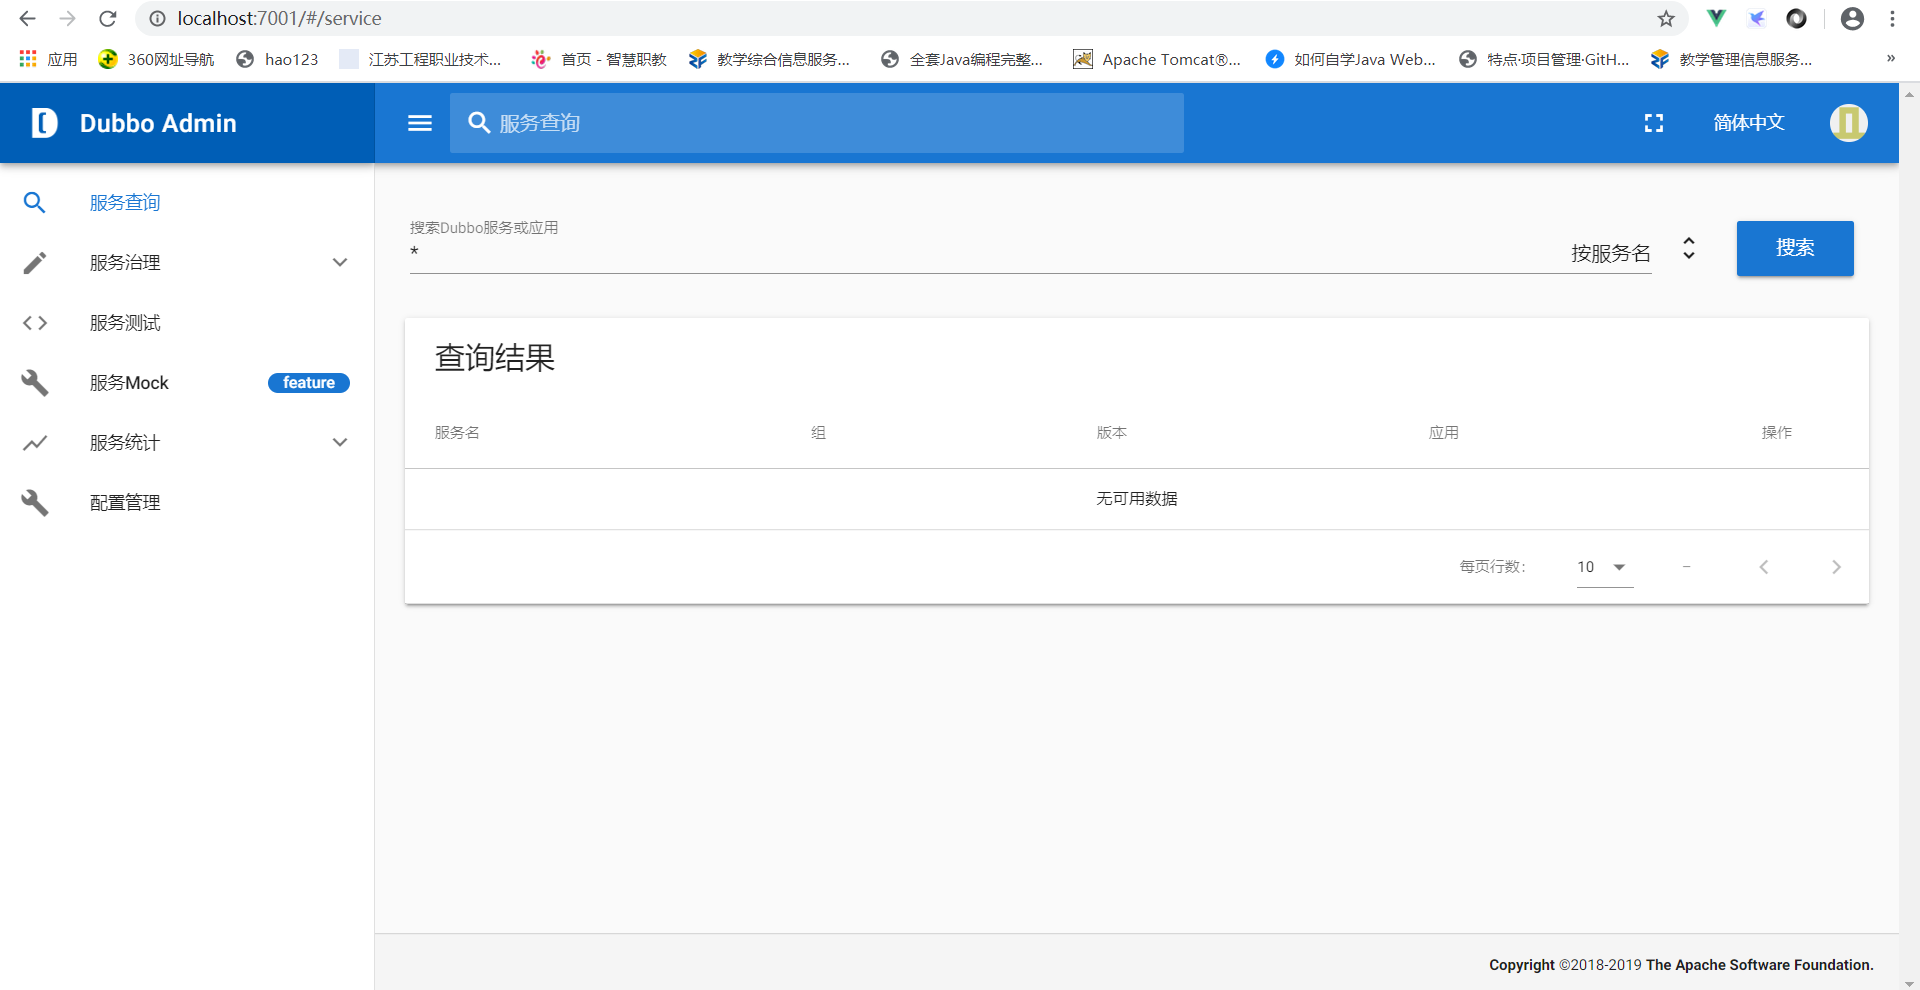Click the 按服务名 search-type stepper arrows
The image size is (1920, 990).
[x=1688, y=249]
